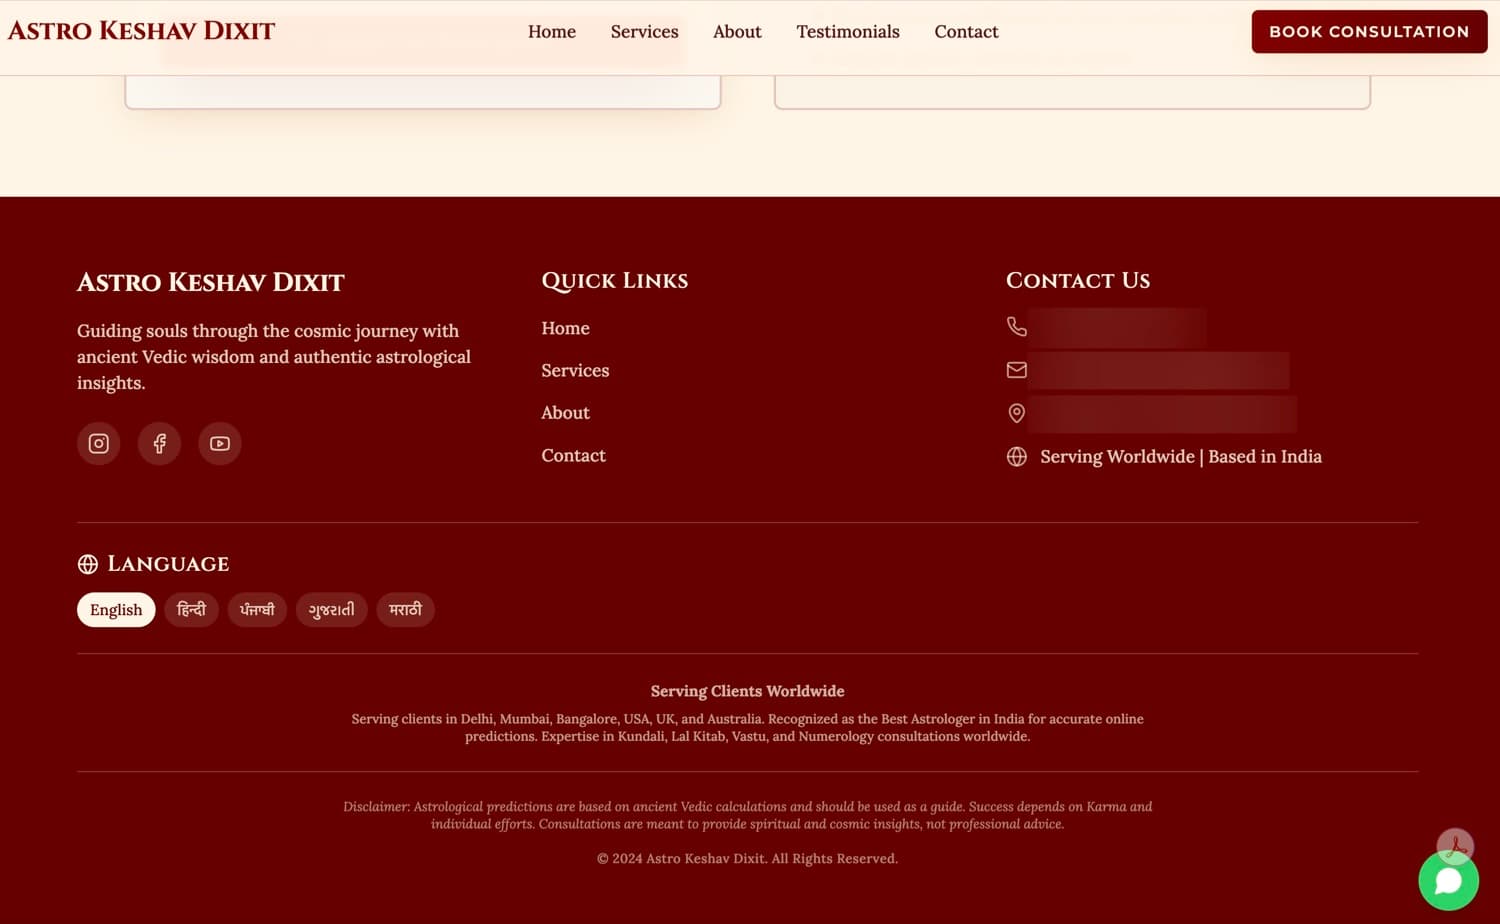1500x924 pixels.
Task: Click the small PDF icon above chat
Action: [x=1455, y=847]
